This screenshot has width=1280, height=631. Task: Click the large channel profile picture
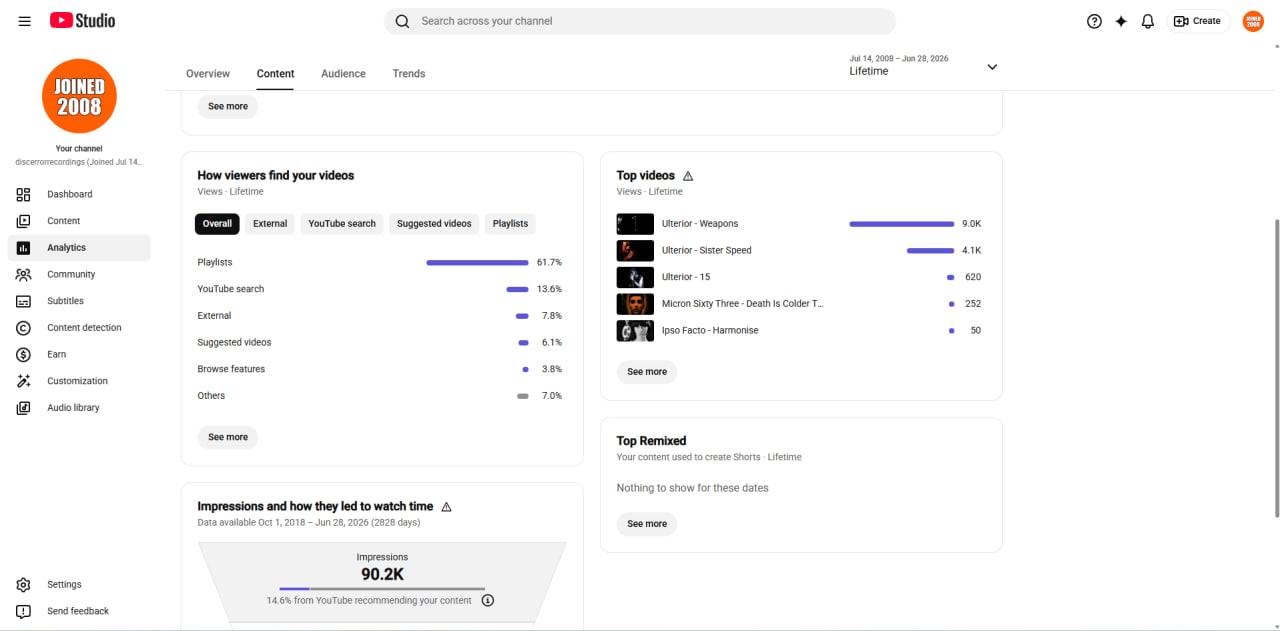[79, 96]
